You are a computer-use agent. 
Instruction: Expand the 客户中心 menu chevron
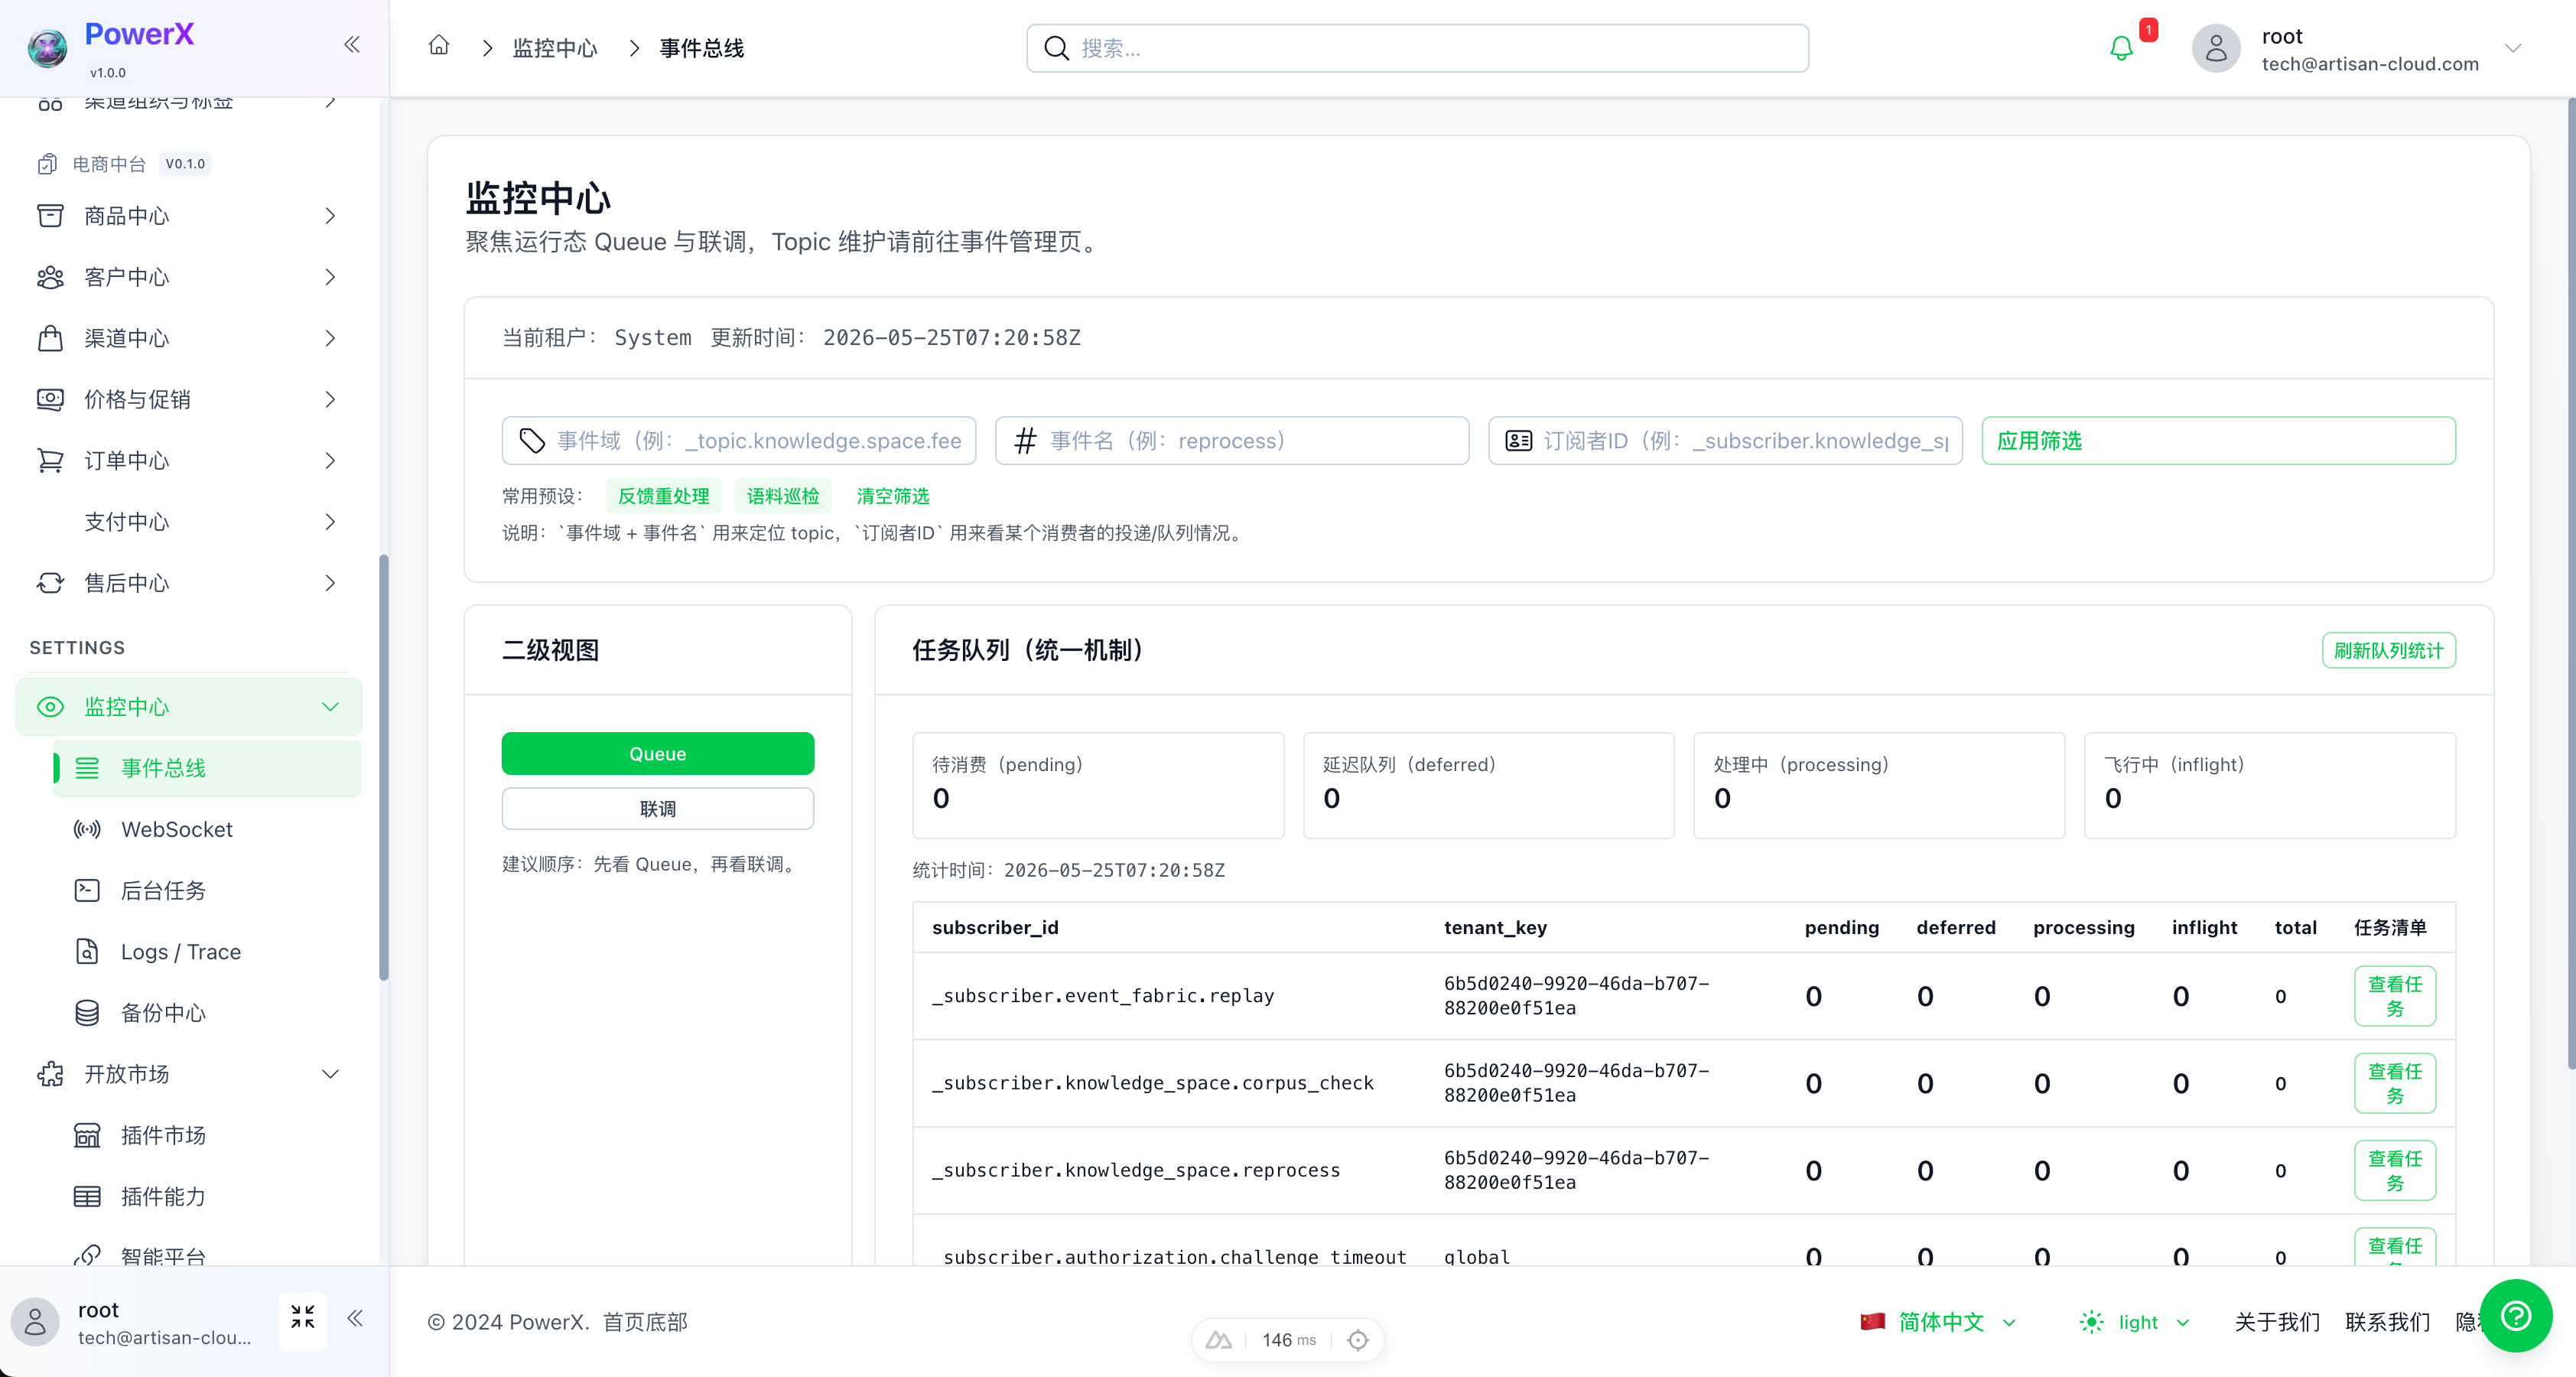(330, 277)
